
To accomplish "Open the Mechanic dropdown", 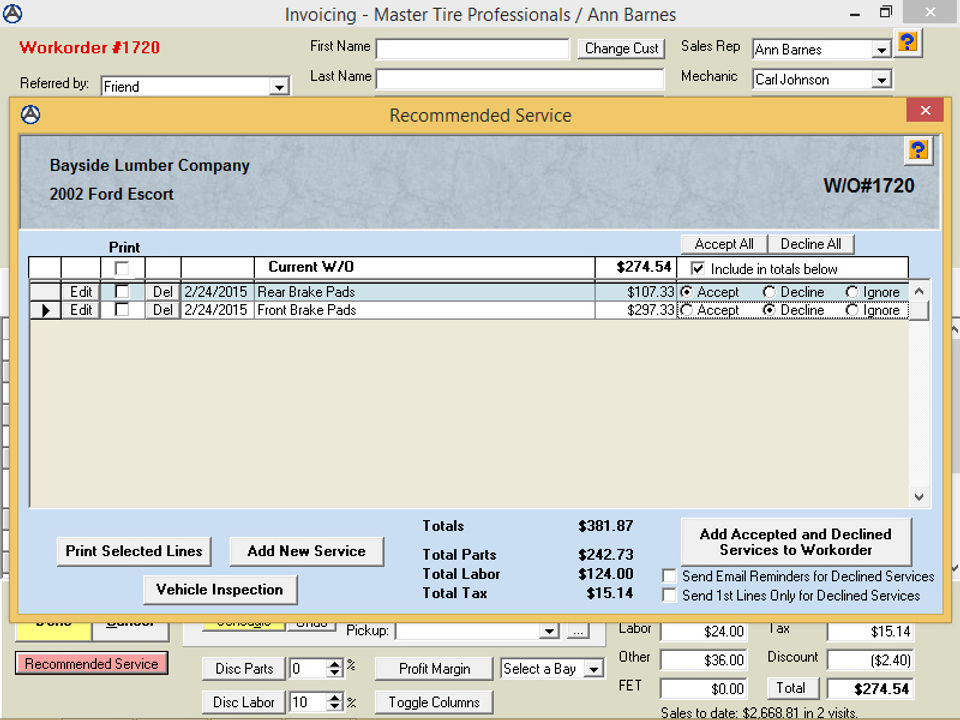I will [x=881, y=80].
